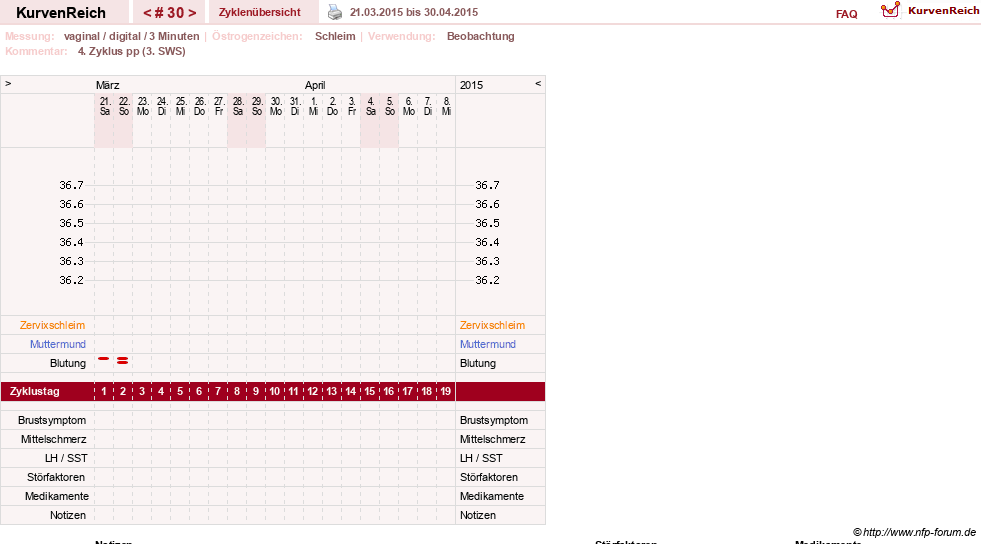Screen dimensions: 981x544
Task: Open the http://www.nfp-forum.de link
Action: tap(919, 532)
